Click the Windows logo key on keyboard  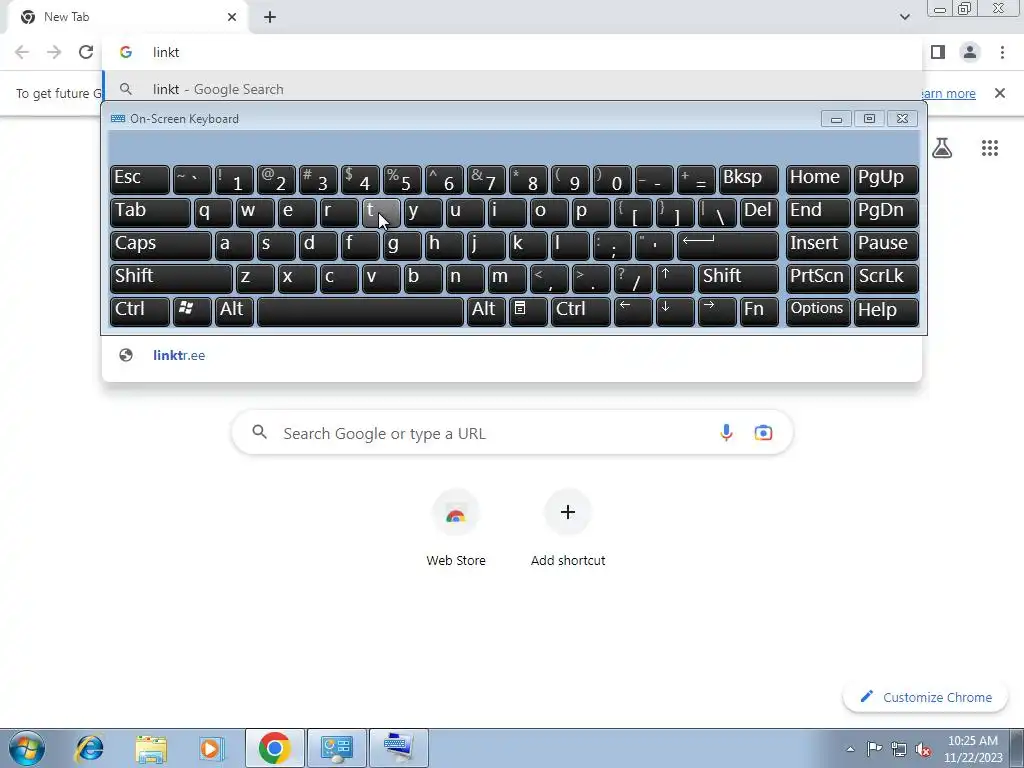point(192,310)
